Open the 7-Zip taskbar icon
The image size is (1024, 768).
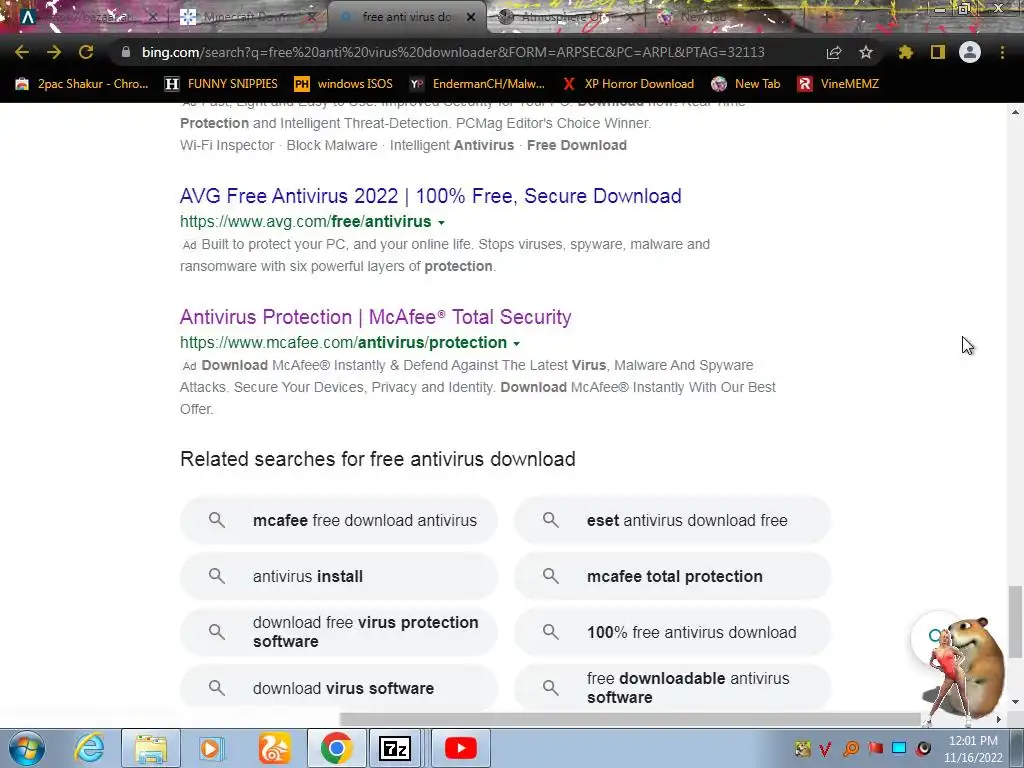[395, 748]
